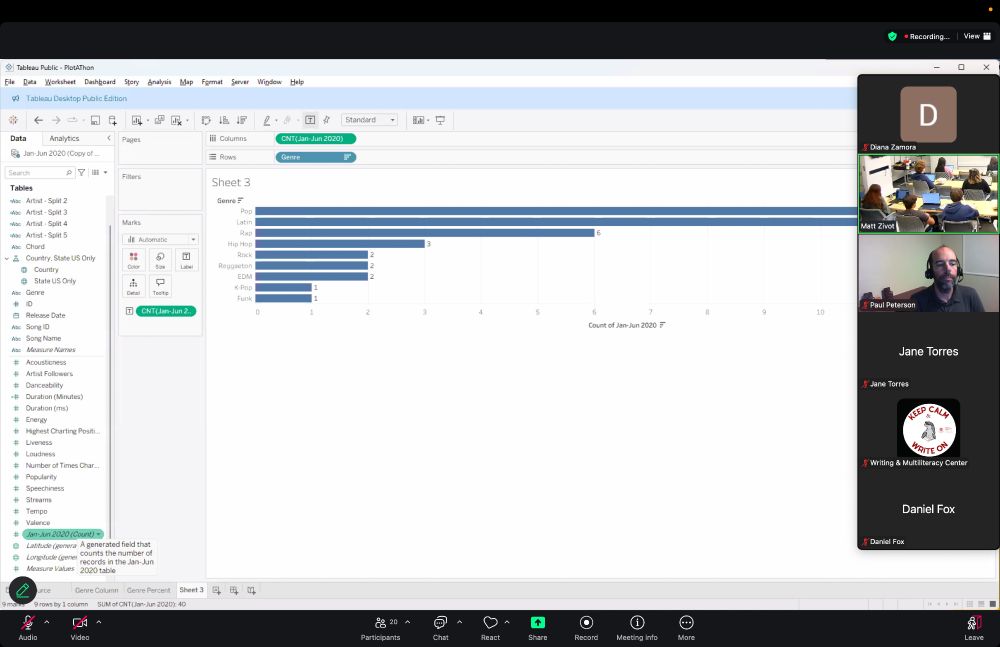Screen dimensions: 1000x647
Task: Click the Redo forward arrow in toolbar
Action: (x=56, y=120)
